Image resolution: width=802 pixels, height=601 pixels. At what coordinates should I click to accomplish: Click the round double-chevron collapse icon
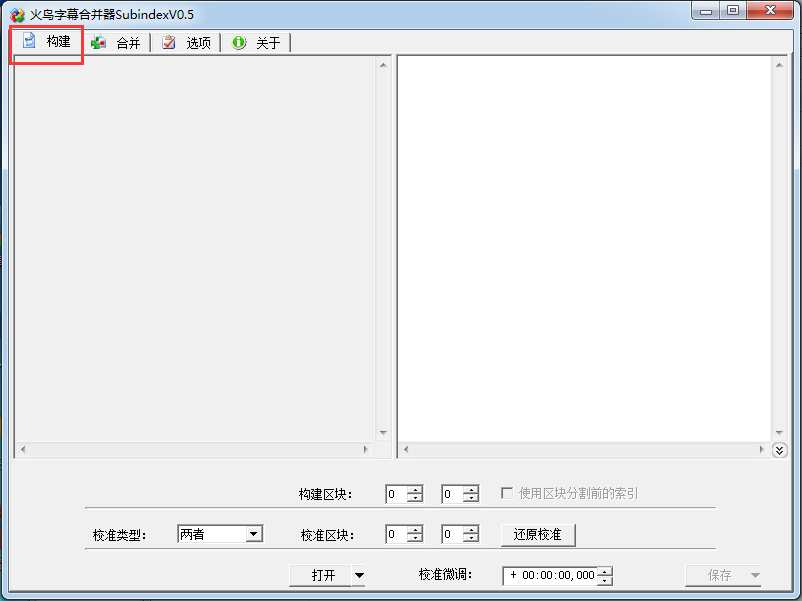[x=780, y=451]
